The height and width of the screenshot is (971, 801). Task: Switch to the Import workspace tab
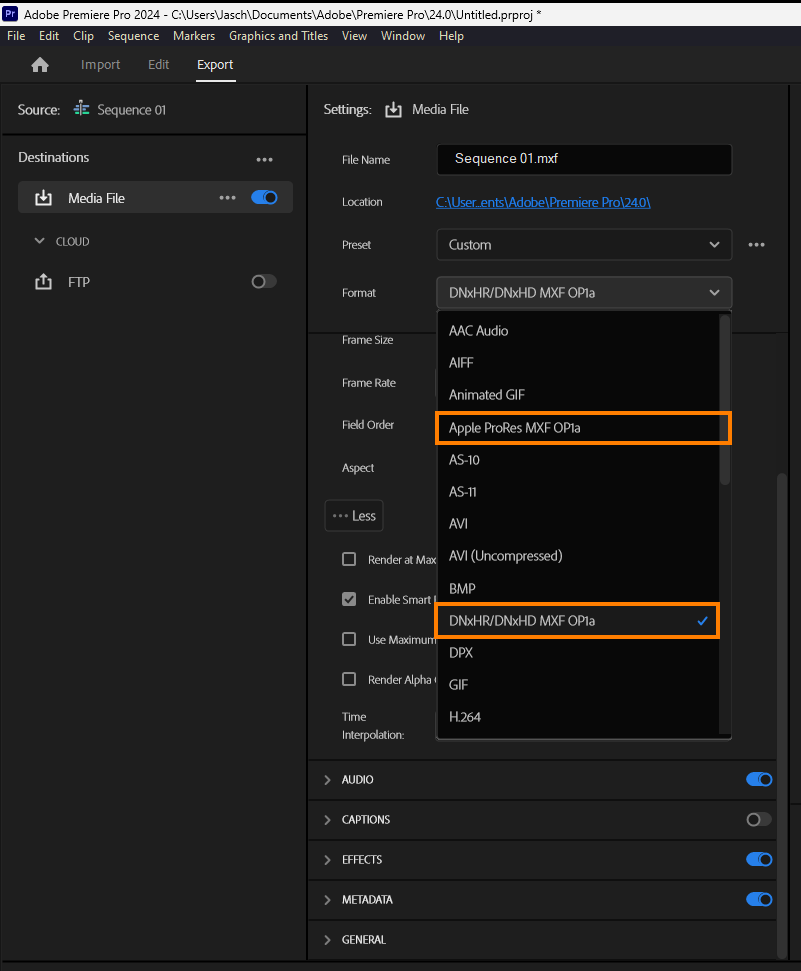pyautogui.click(x=100, y=64)
